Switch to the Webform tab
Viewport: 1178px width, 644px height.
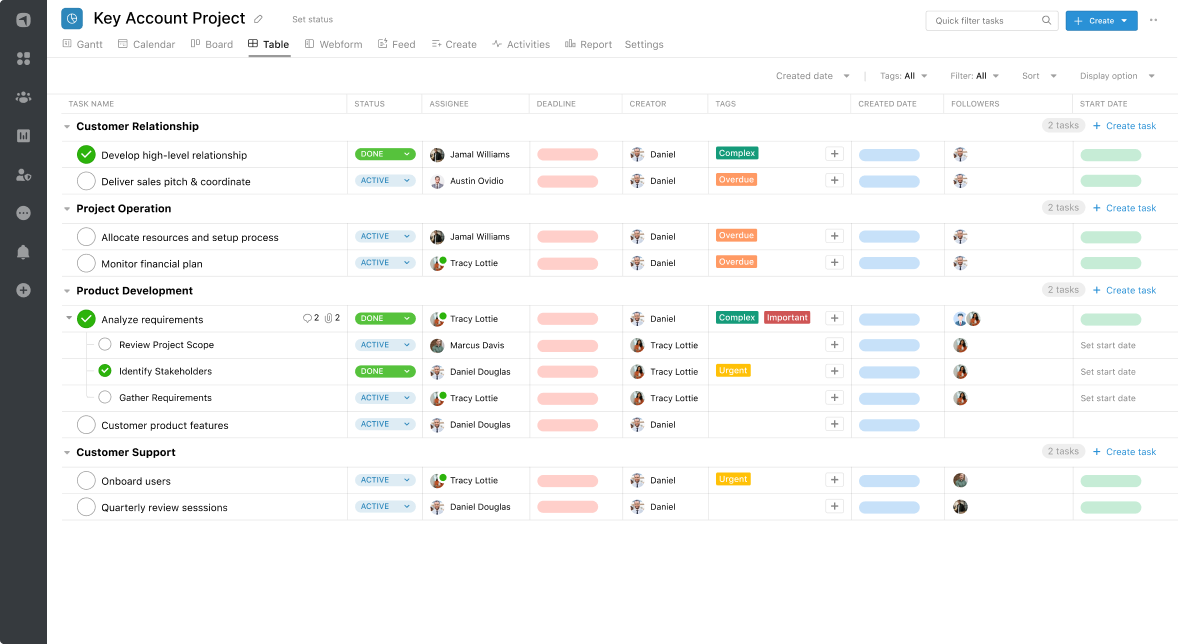coord(333,44)
